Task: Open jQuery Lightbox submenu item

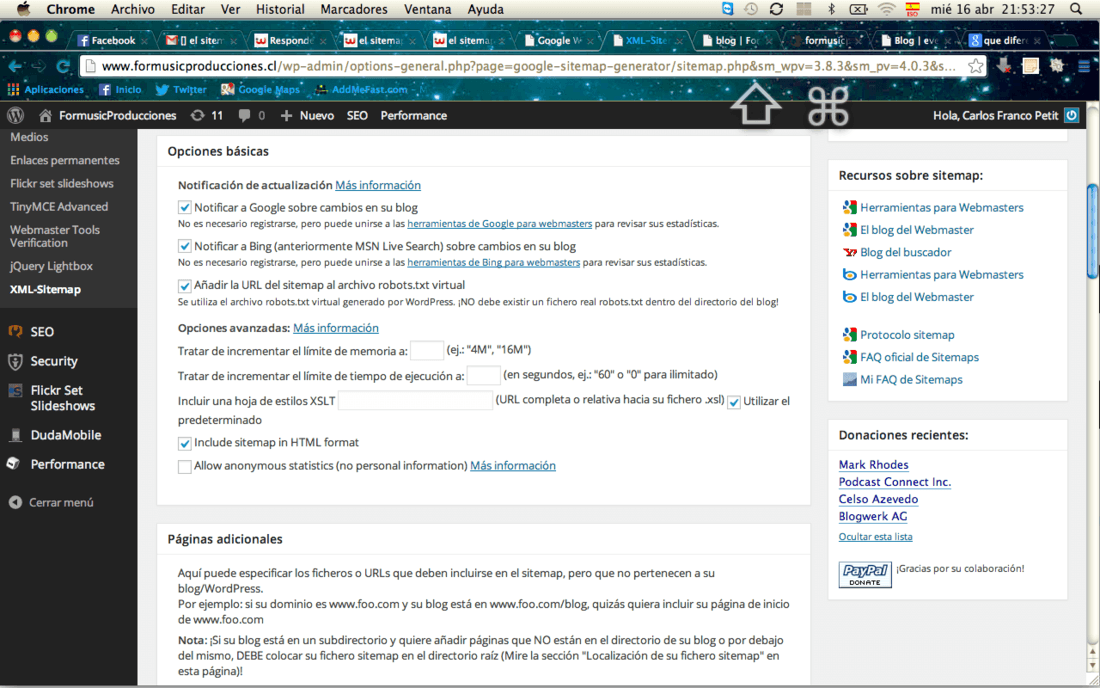Action: (51, 266)
